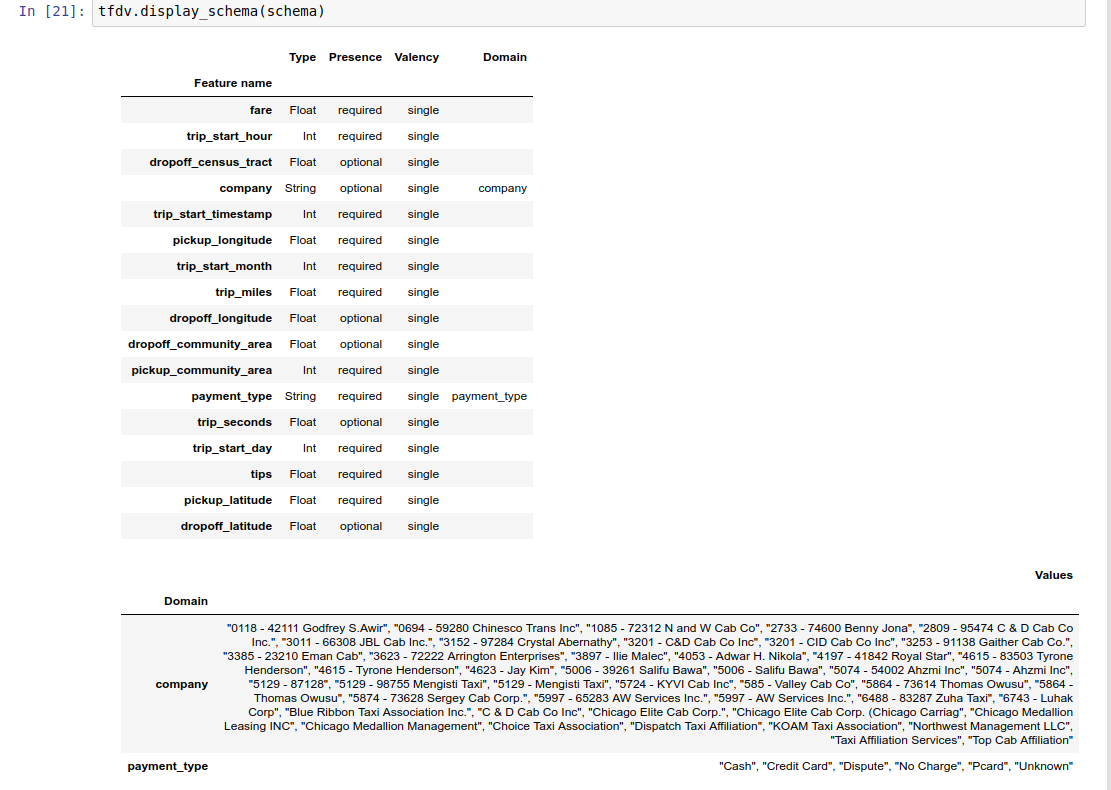Click the Domain column header
Image resolution: width=1111 pixels, height=790 pixels.
pos(505,57)
